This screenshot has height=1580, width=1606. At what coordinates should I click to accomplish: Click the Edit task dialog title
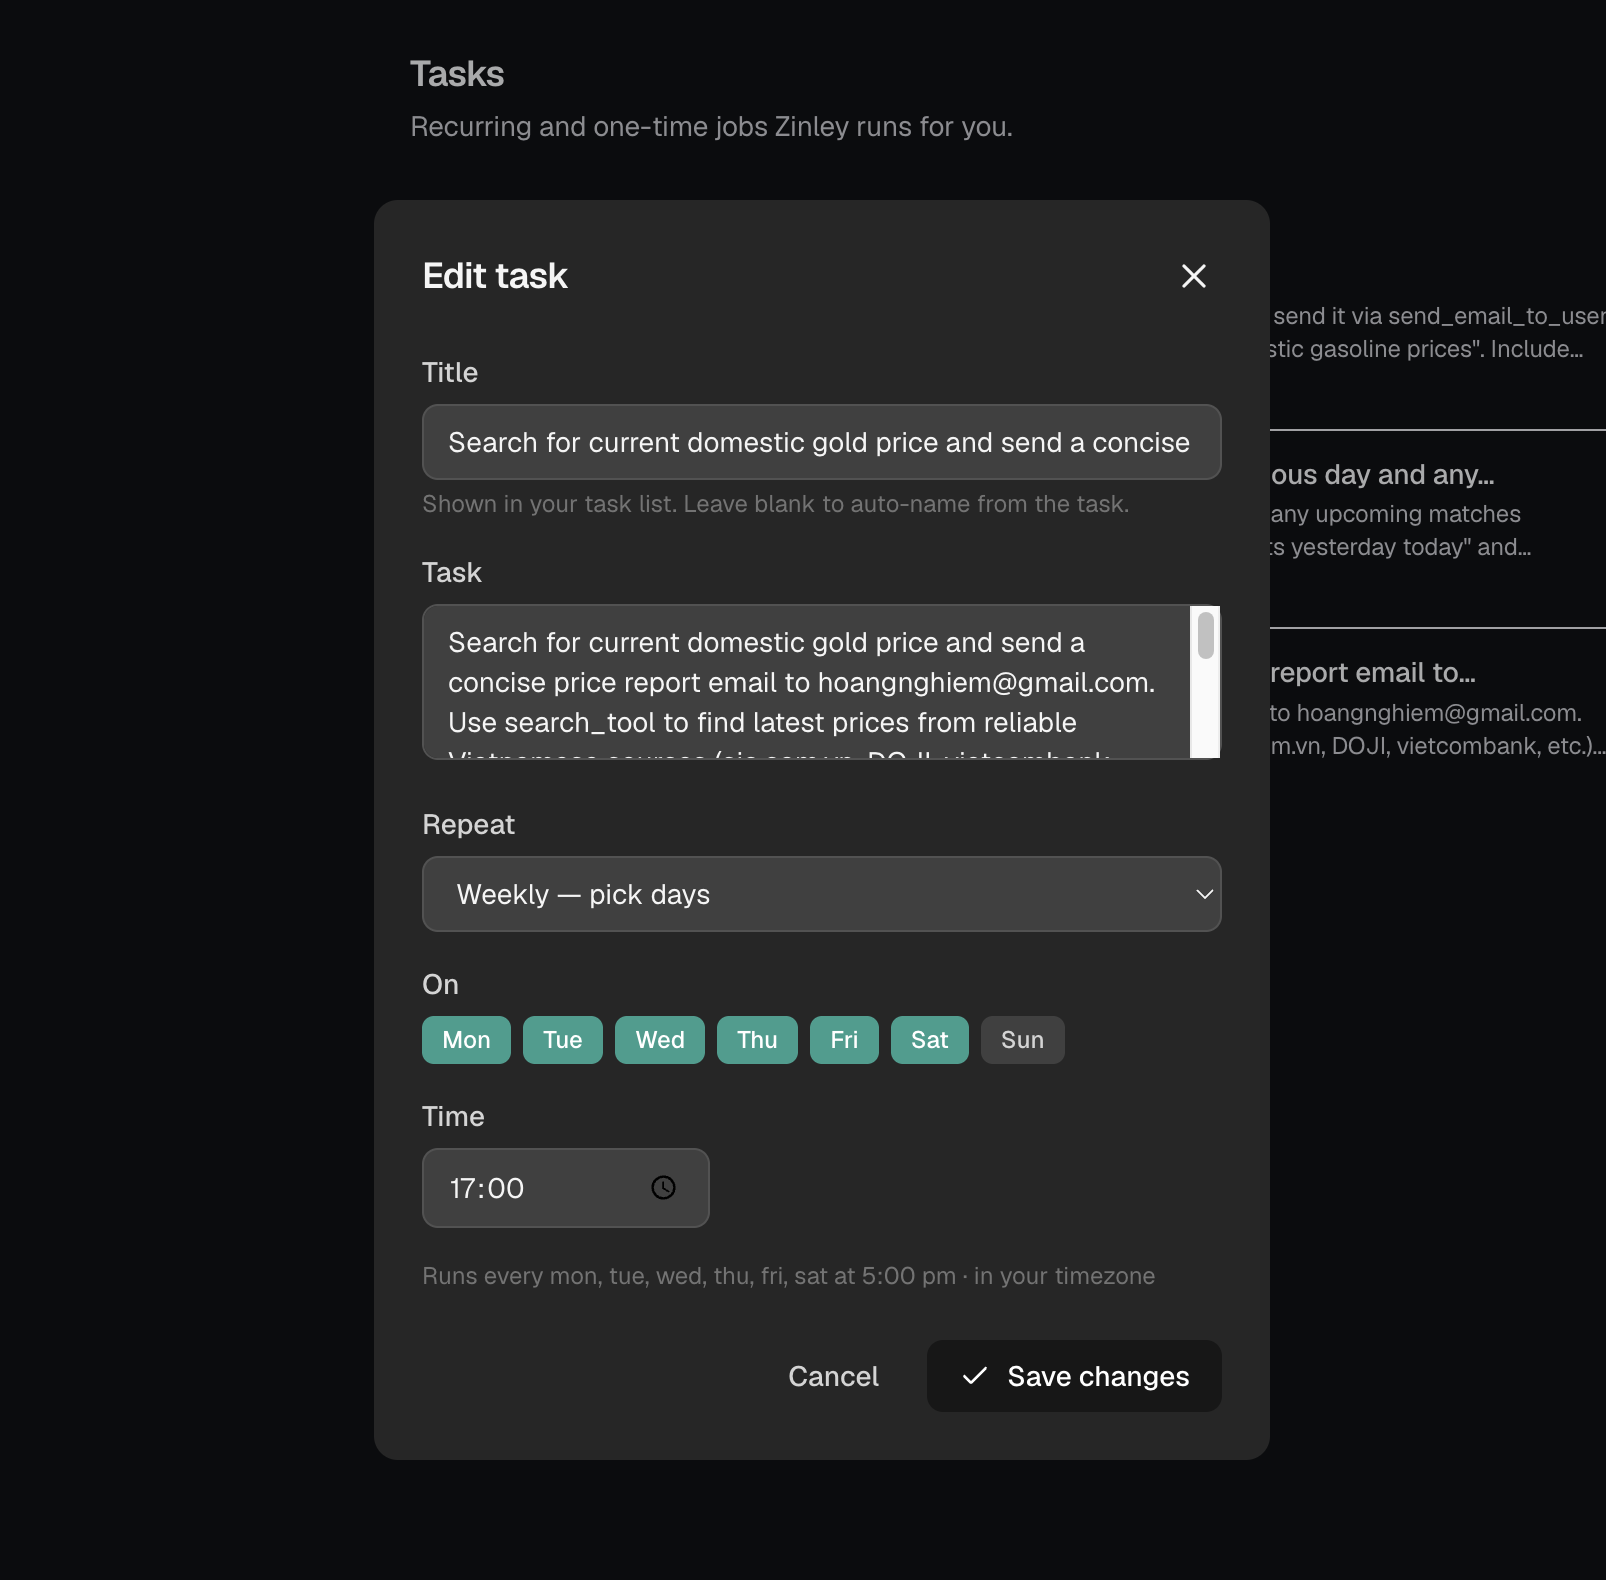[x=495, y=276]
